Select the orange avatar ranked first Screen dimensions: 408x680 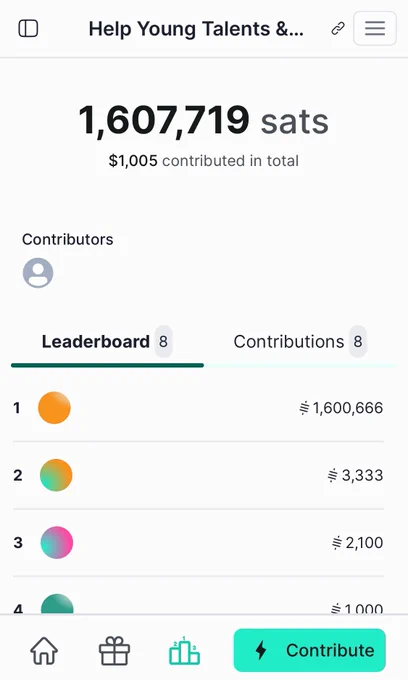54,408
